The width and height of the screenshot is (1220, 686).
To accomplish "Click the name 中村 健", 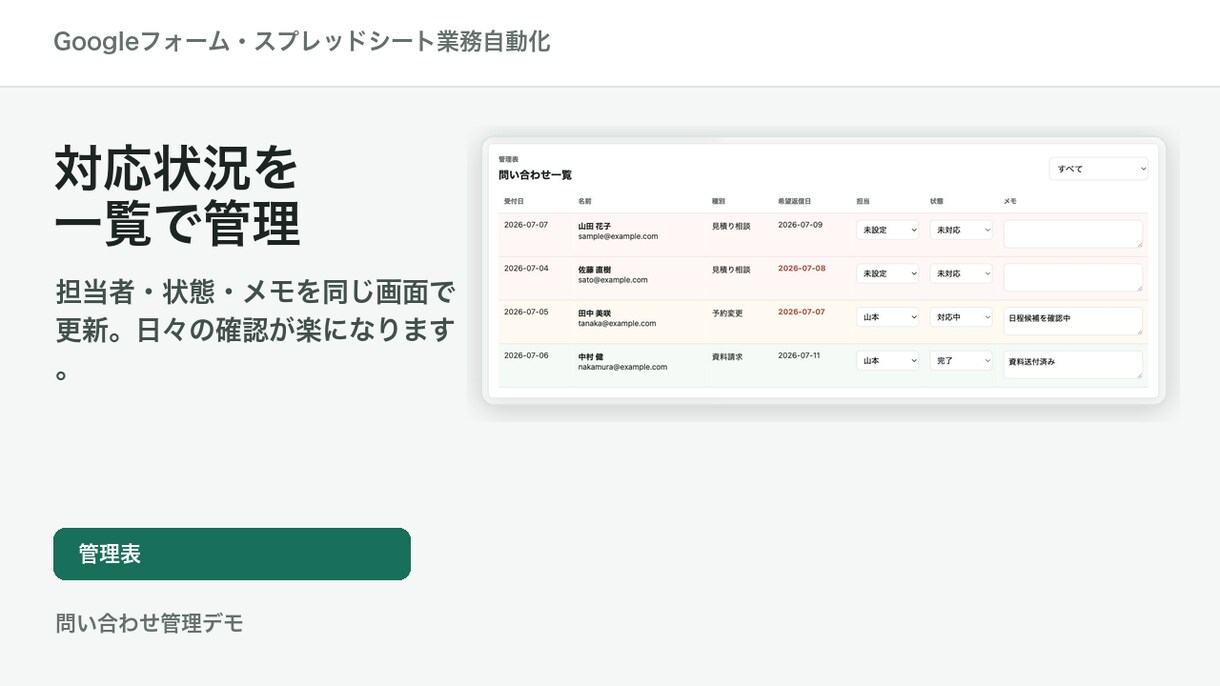I will [x=590, y=356].
